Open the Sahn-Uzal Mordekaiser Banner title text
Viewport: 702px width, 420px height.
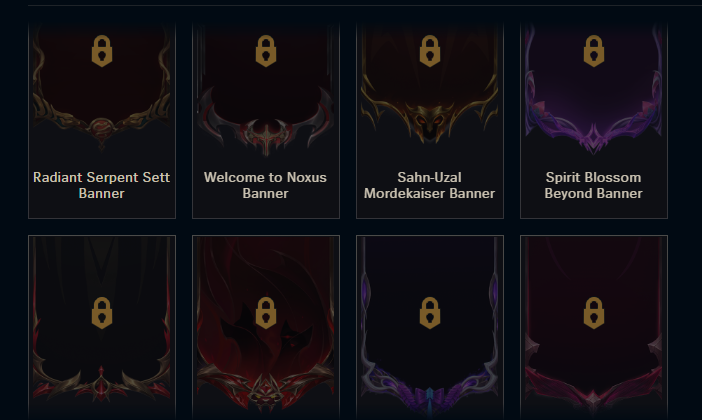[x=429, y=185]
